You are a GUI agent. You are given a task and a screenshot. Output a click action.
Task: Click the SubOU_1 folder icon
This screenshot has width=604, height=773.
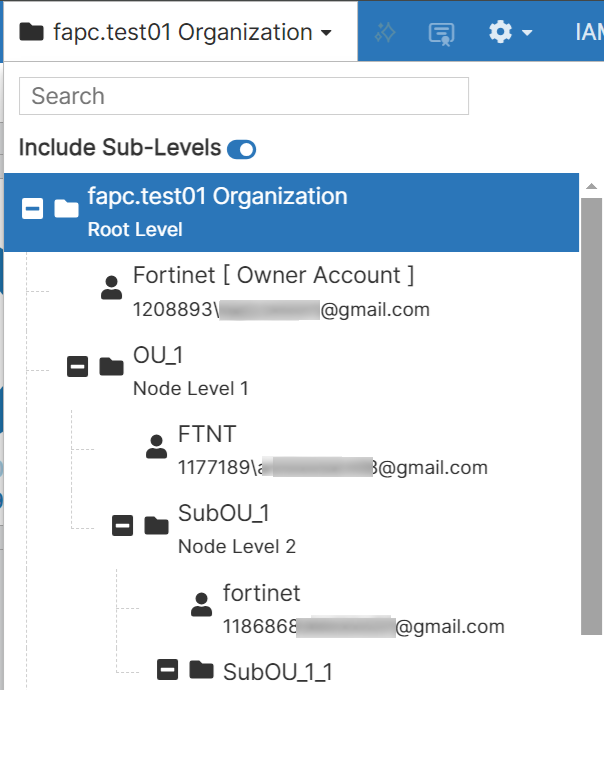pyautogui.click(x=156, y=525)
